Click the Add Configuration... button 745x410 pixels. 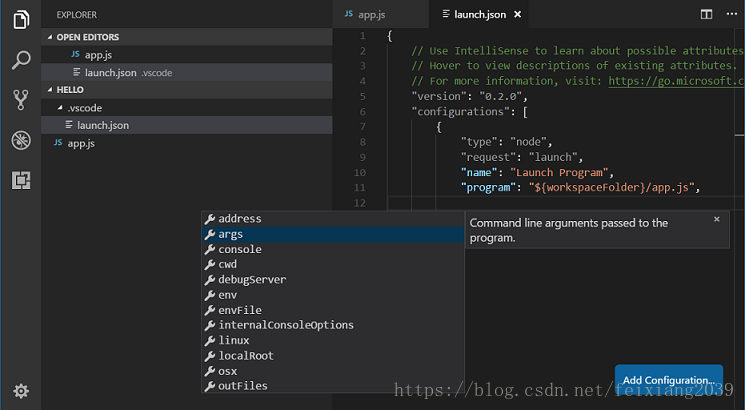(669, 380)
